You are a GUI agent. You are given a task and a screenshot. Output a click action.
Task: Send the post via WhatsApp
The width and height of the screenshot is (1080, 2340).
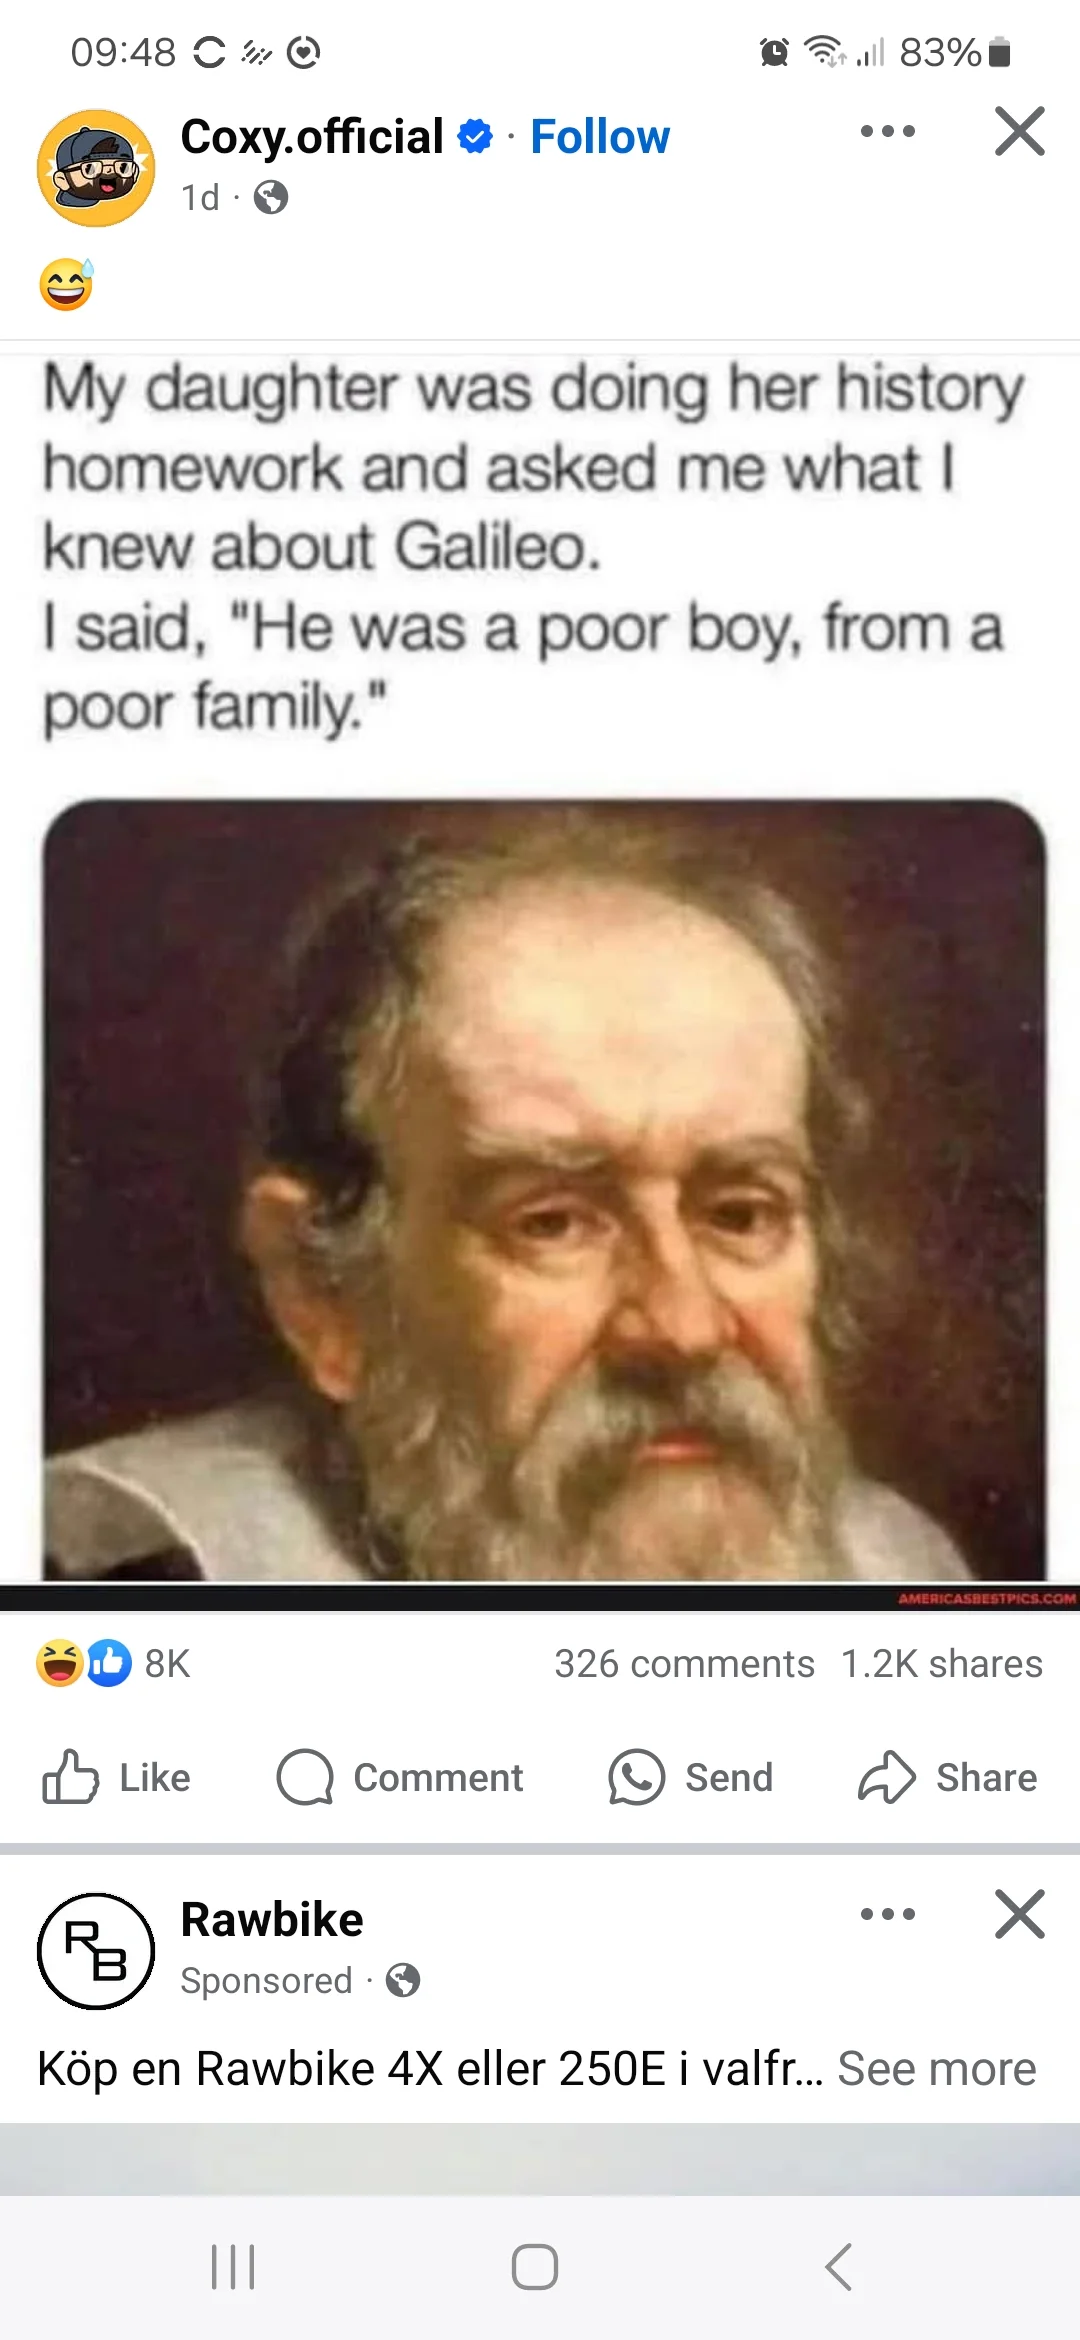click(691, 1777)
